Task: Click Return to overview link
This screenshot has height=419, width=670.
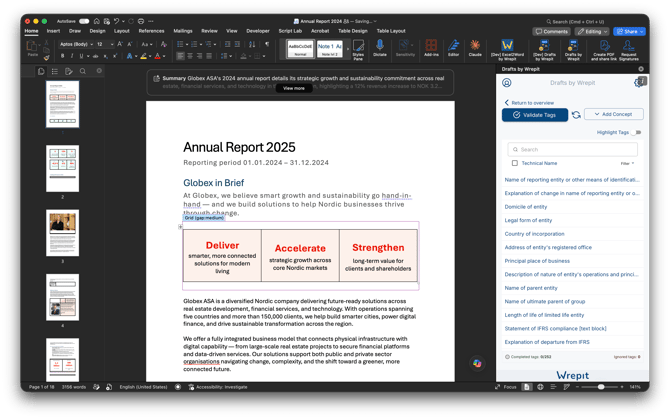Action: pos(529,103)
